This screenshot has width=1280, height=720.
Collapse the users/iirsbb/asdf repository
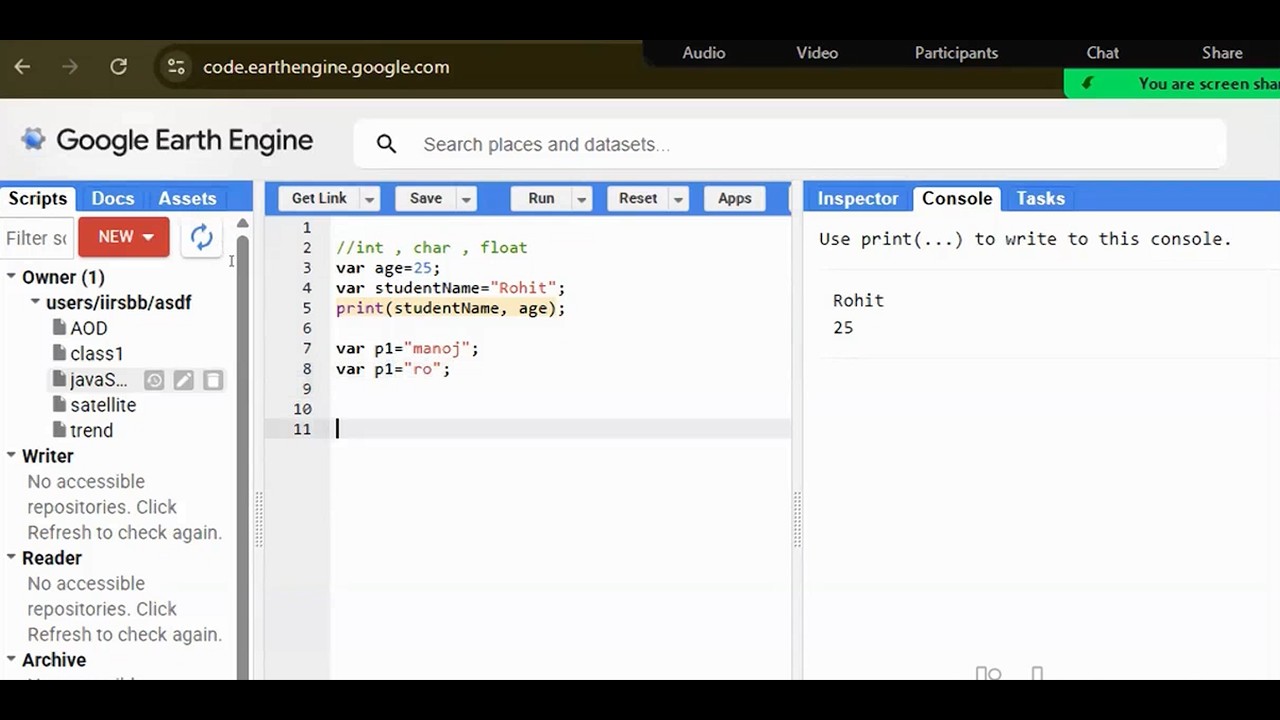coord(35,302)
